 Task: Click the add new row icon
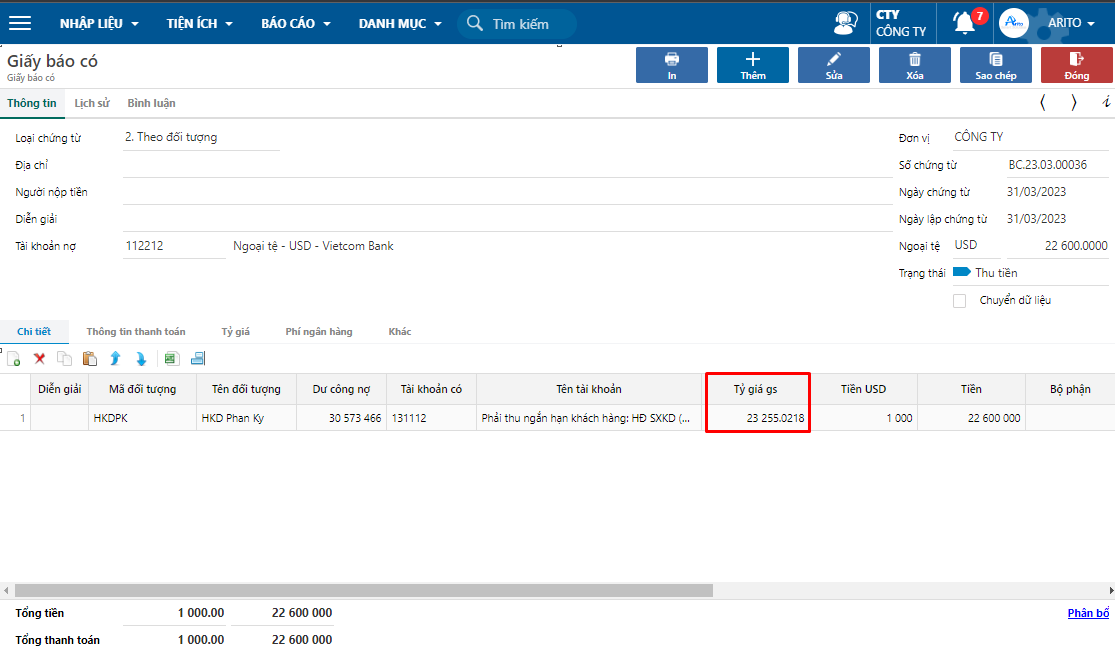pyautogui.click(x=14, y=358)
